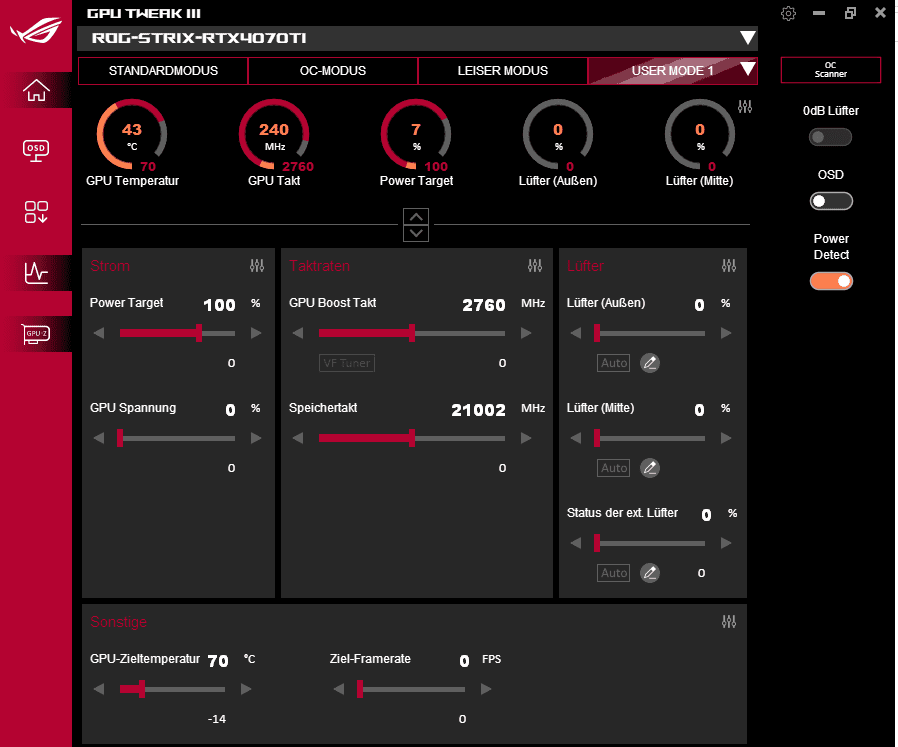Open the Lüfter panel settings icon

pos(729,266)
